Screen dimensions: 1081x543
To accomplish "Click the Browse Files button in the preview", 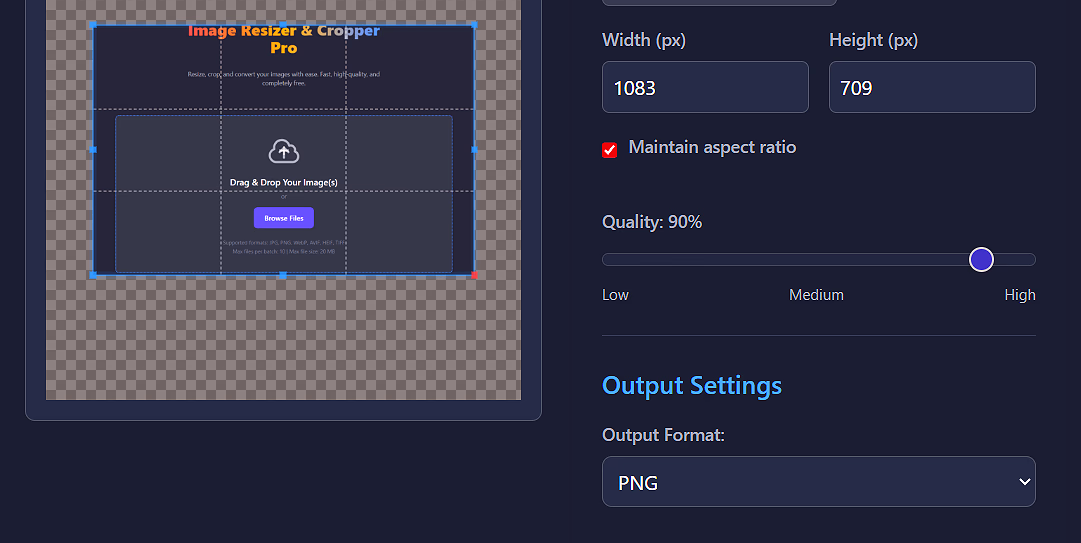I will [x=284, y=218].
